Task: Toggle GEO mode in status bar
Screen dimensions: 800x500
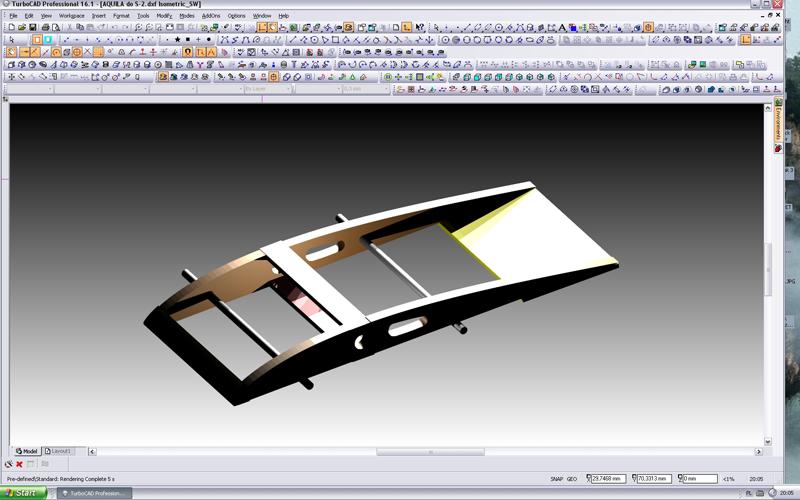Action: click(572, 479)
